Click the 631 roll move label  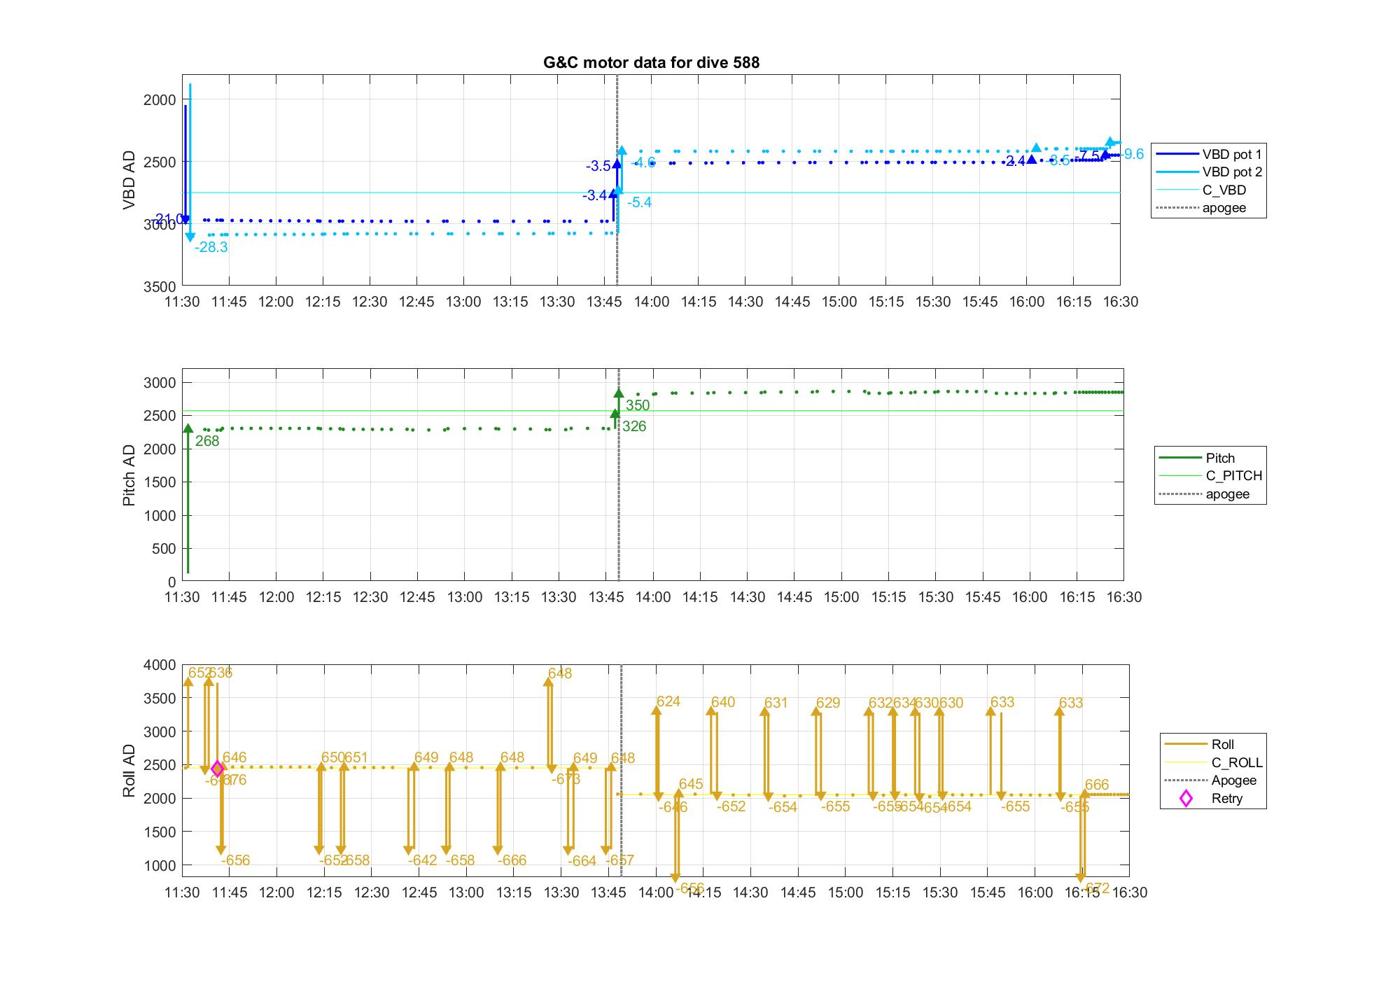[776, 703]
